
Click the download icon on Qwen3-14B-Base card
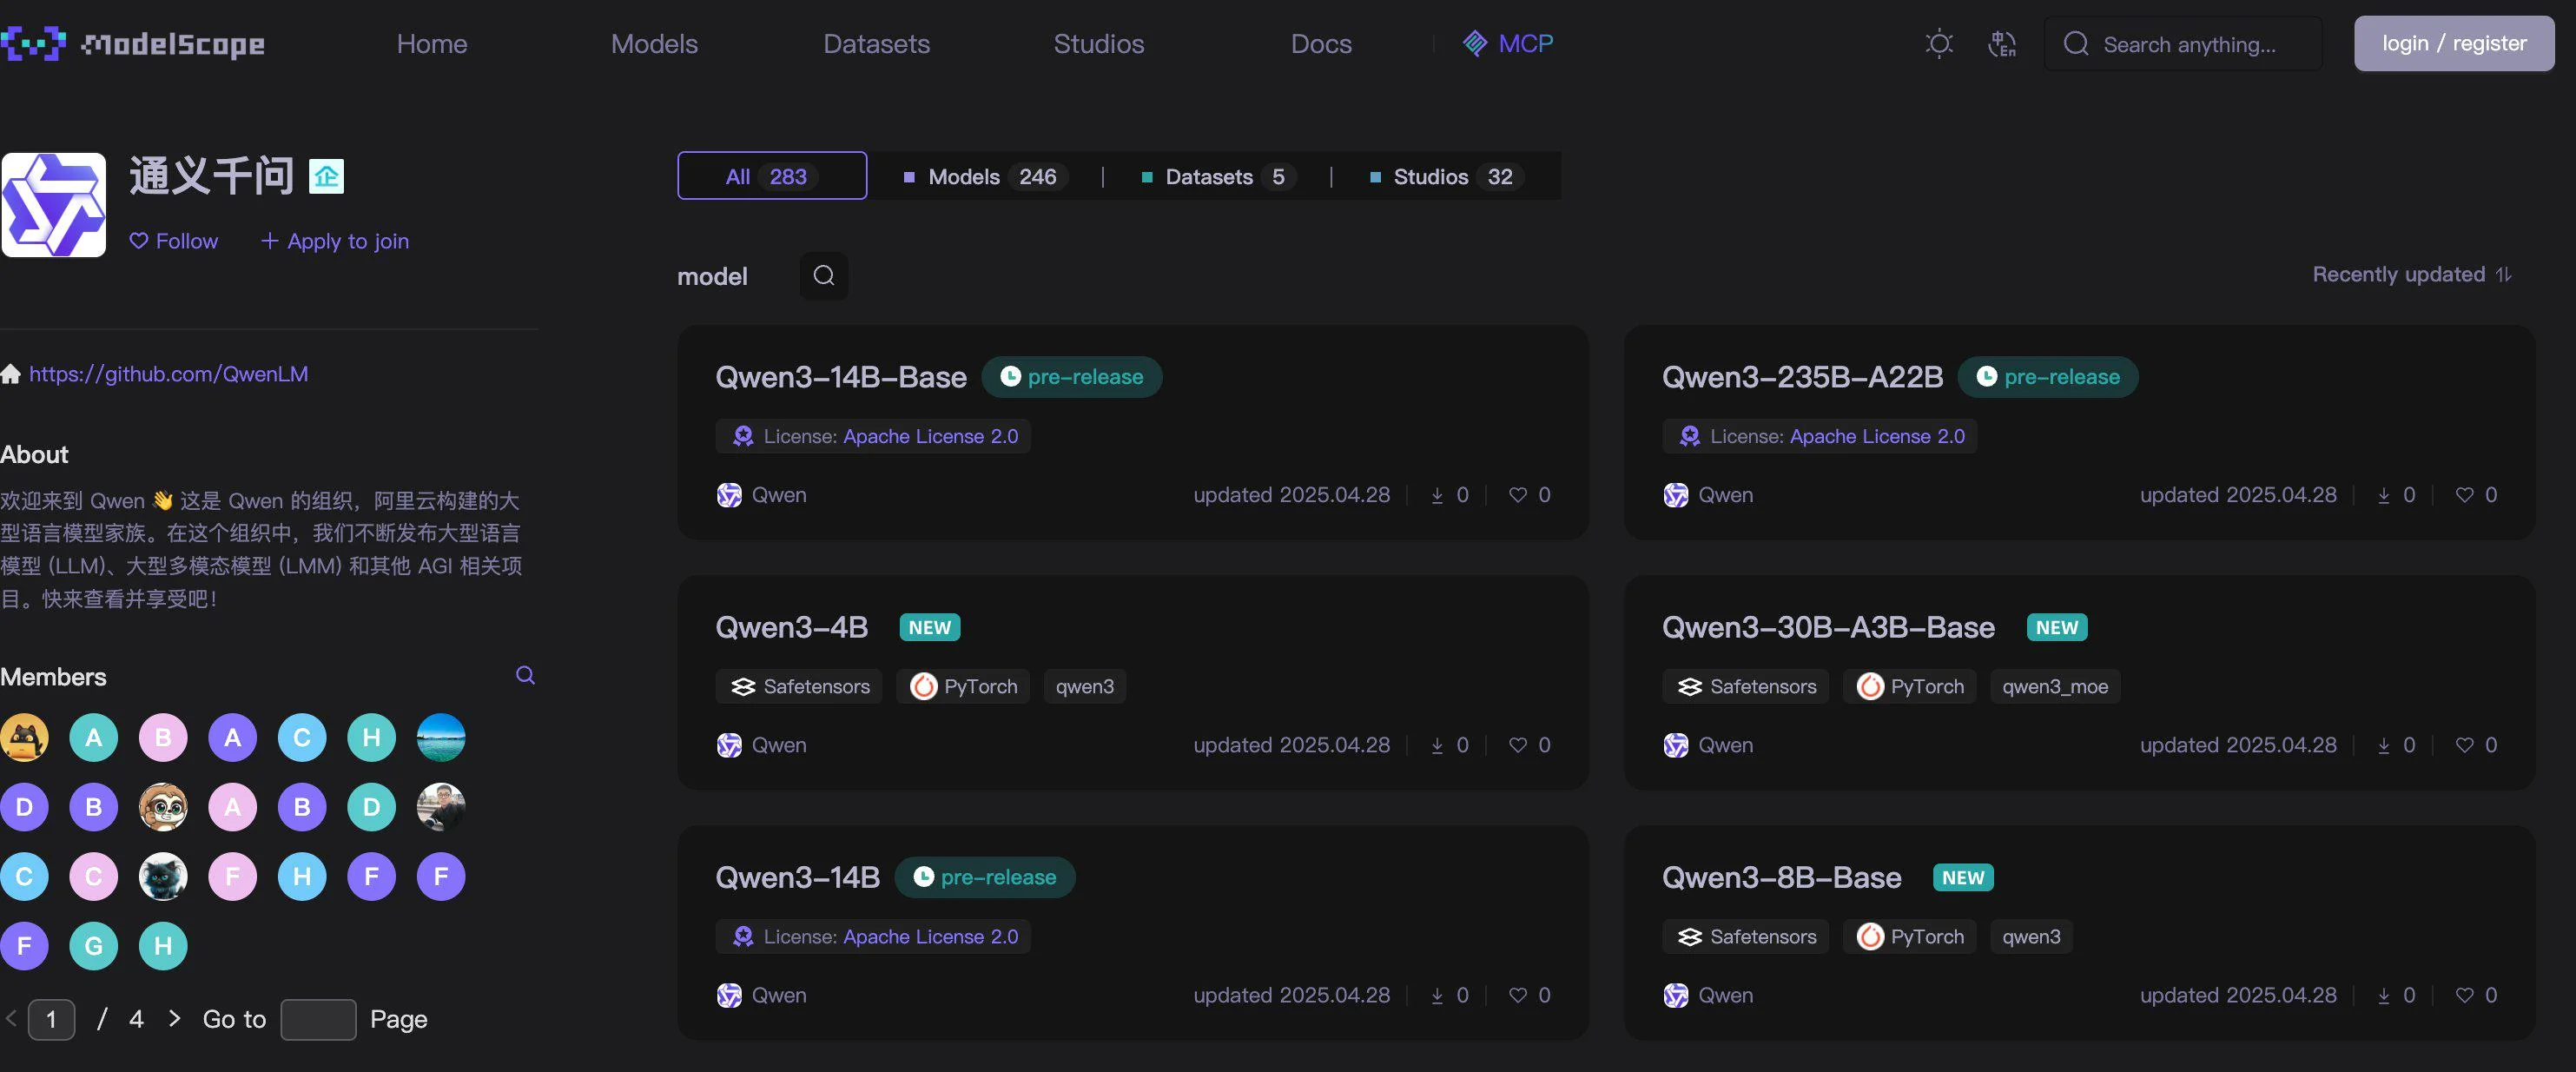(x=1437, y=495)
